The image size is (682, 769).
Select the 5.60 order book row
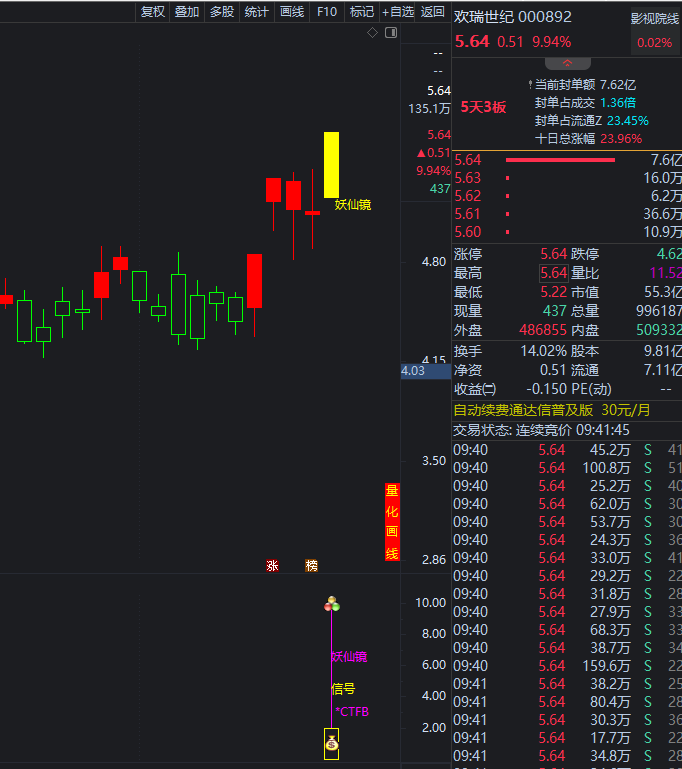pos(567,232)
